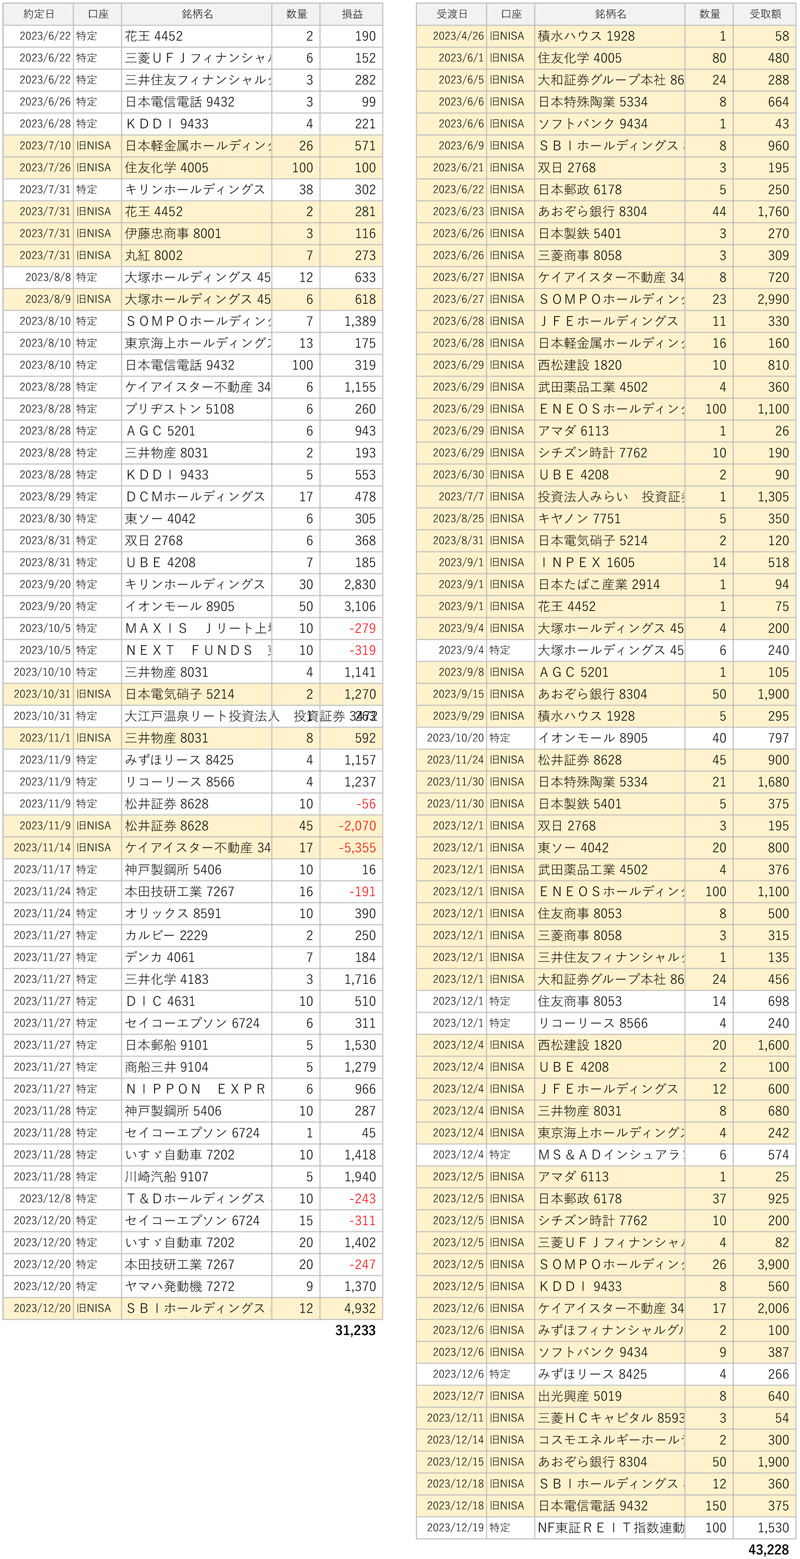Click the 丸紅 8002 stock name

click(154, 255)
